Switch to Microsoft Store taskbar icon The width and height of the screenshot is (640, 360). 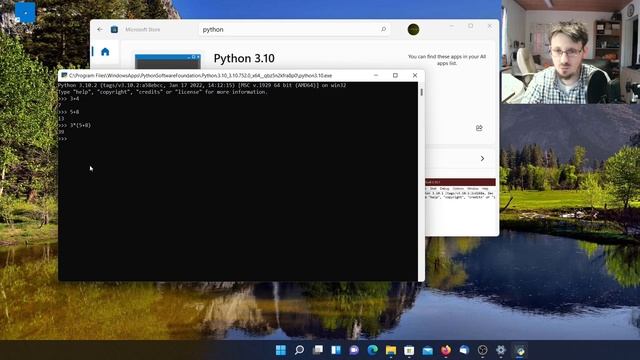click(409, 350)
